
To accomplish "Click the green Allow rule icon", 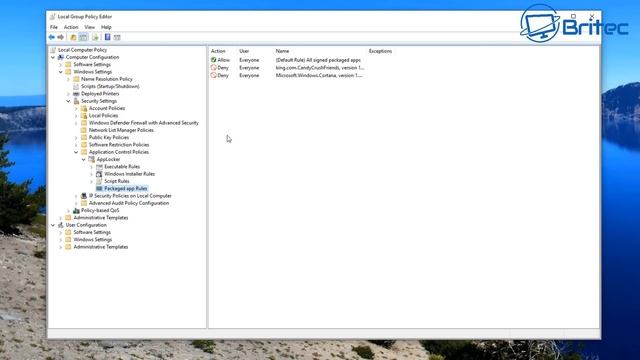I will [x=213, y=60].
